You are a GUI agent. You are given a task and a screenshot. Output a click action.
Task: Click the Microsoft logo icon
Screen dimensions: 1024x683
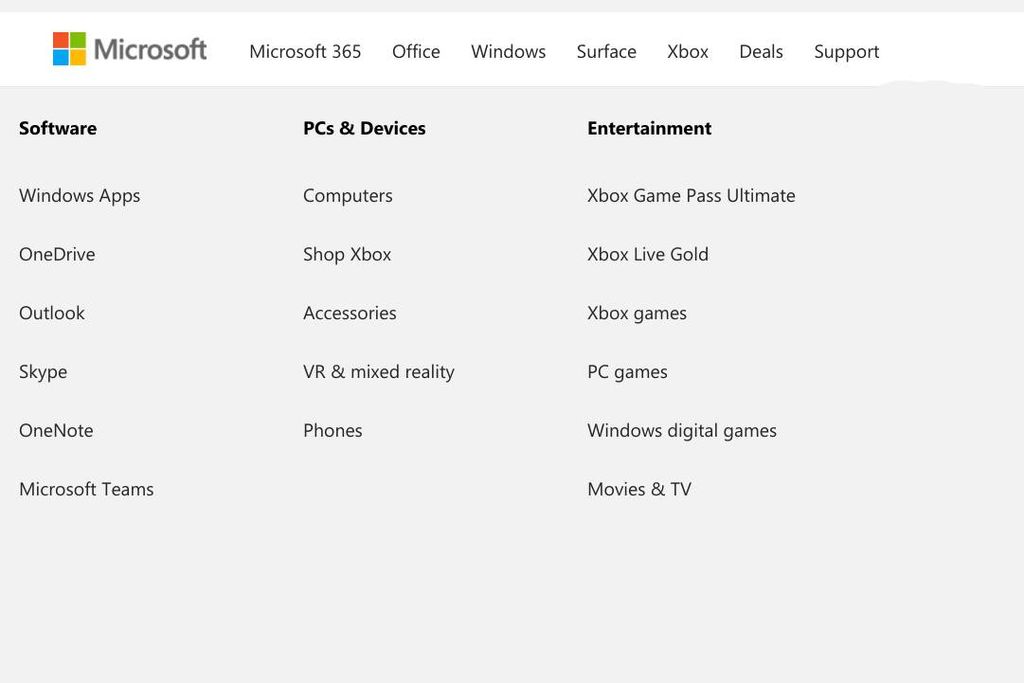(x=69, y=48)
